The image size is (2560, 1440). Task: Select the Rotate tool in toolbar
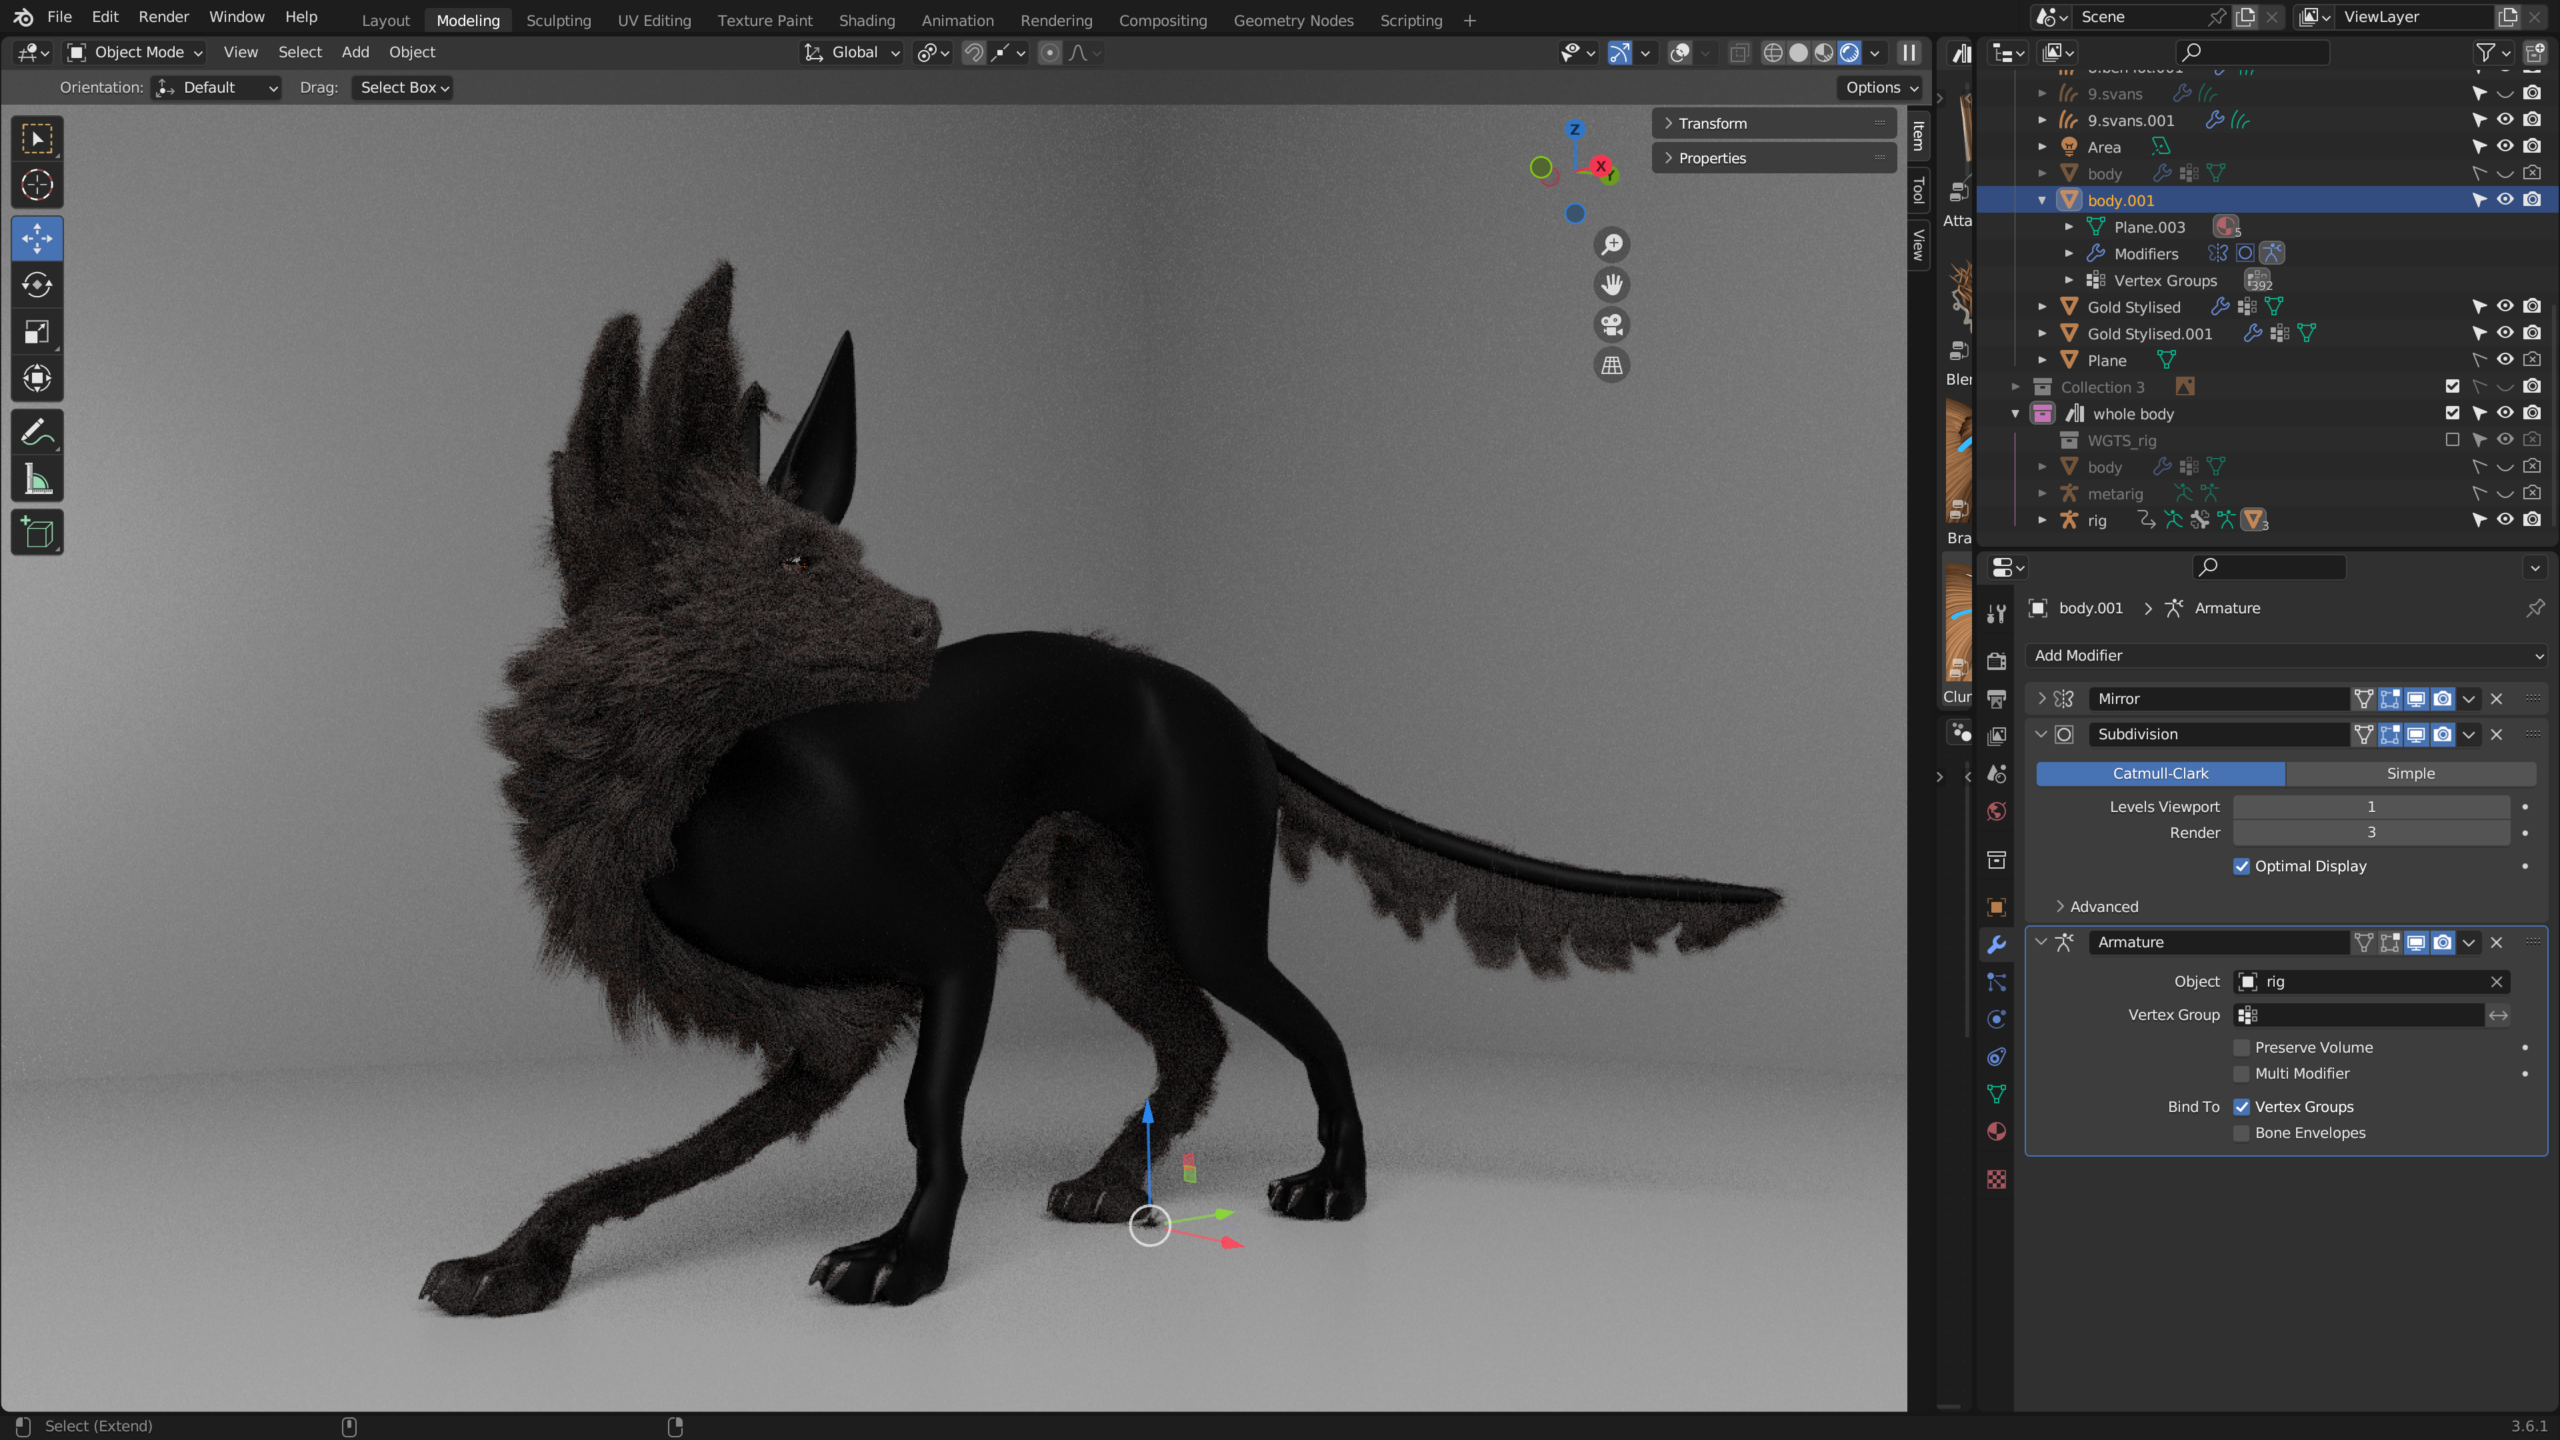(37, 285)
